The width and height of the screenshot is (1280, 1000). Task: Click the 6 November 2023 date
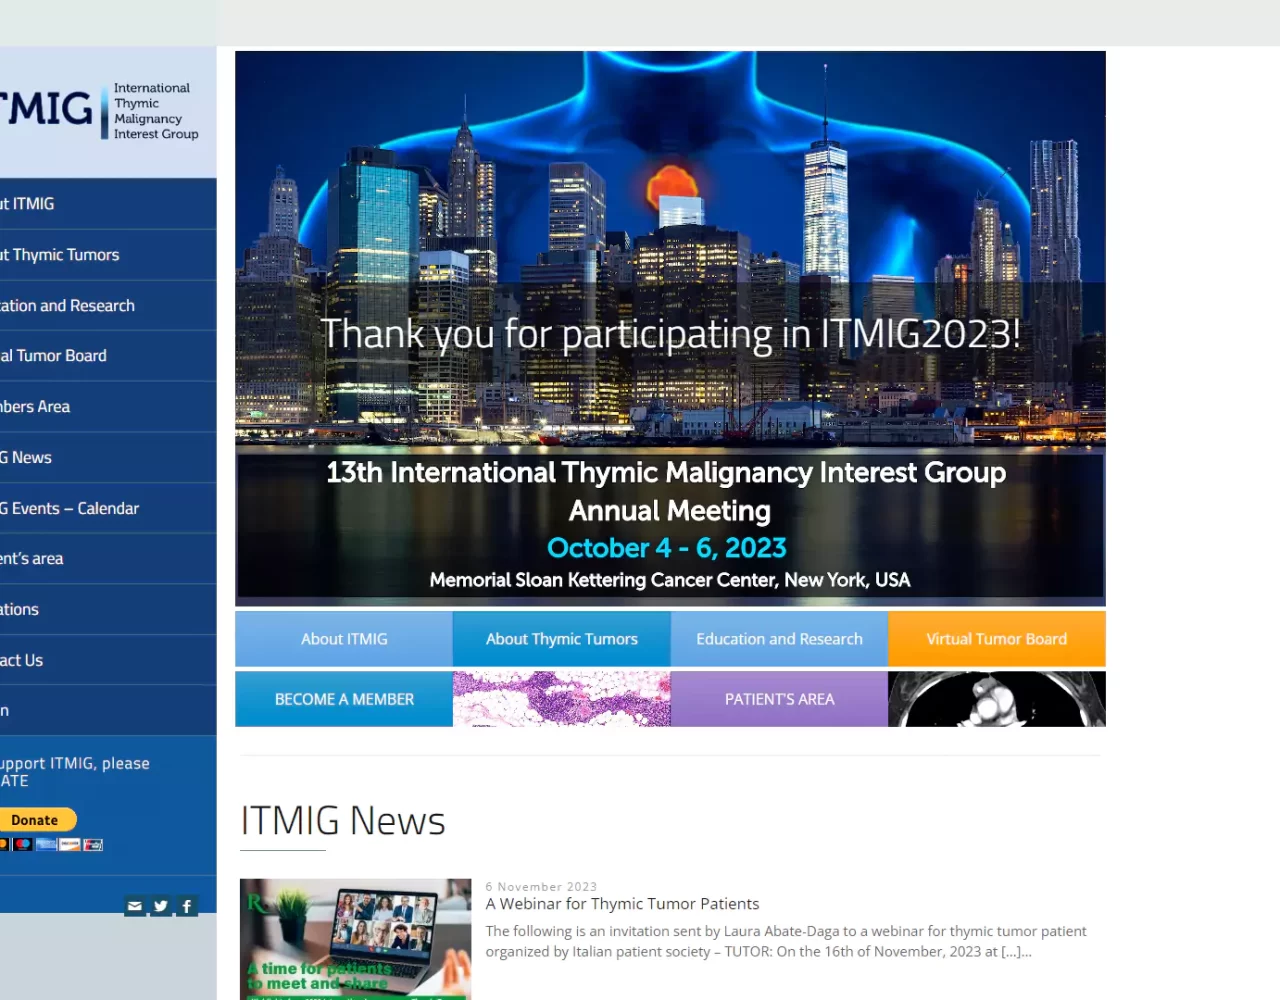[x=541, y=887]
